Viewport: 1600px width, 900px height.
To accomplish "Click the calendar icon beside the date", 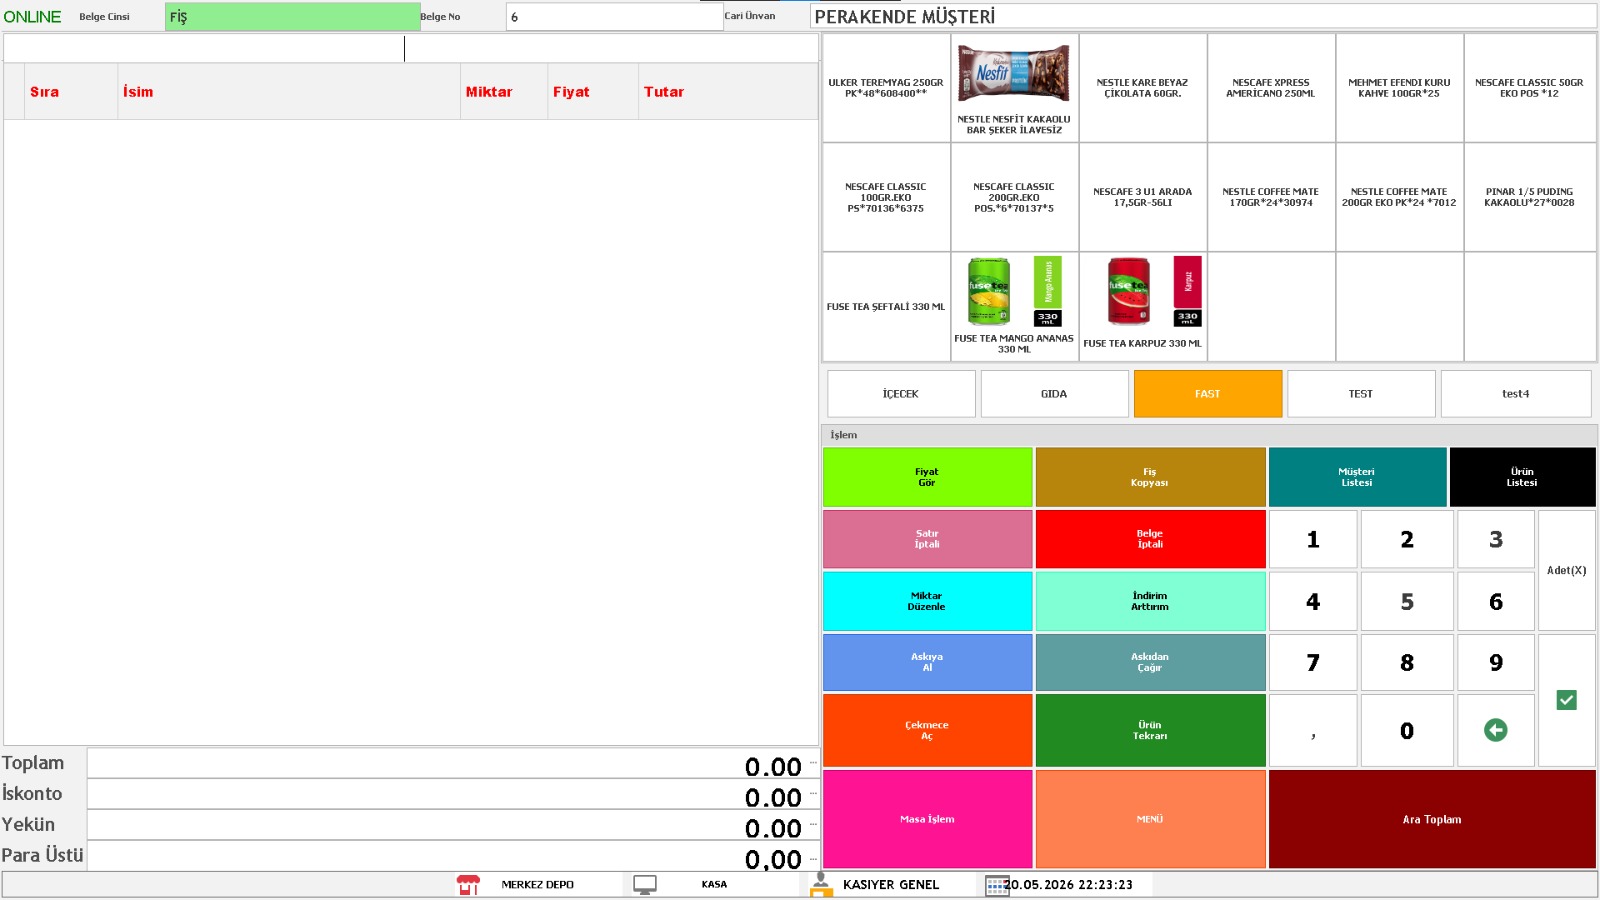I will 996,885.
